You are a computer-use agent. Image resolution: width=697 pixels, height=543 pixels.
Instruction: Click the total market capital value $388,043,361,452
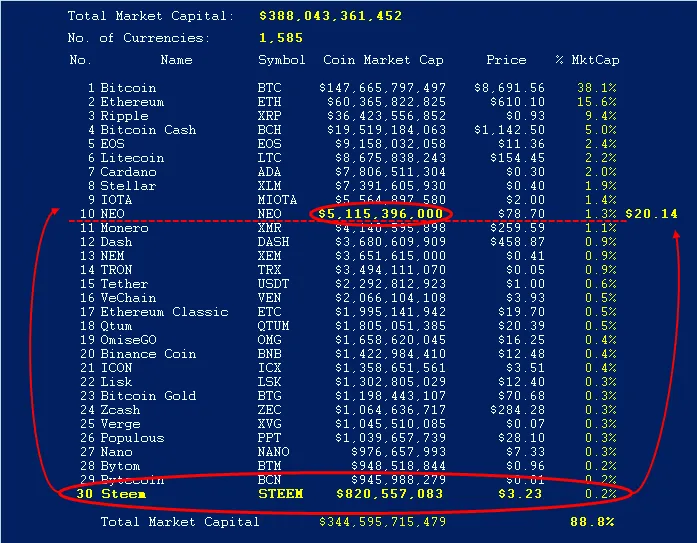[x=330, y=16]
